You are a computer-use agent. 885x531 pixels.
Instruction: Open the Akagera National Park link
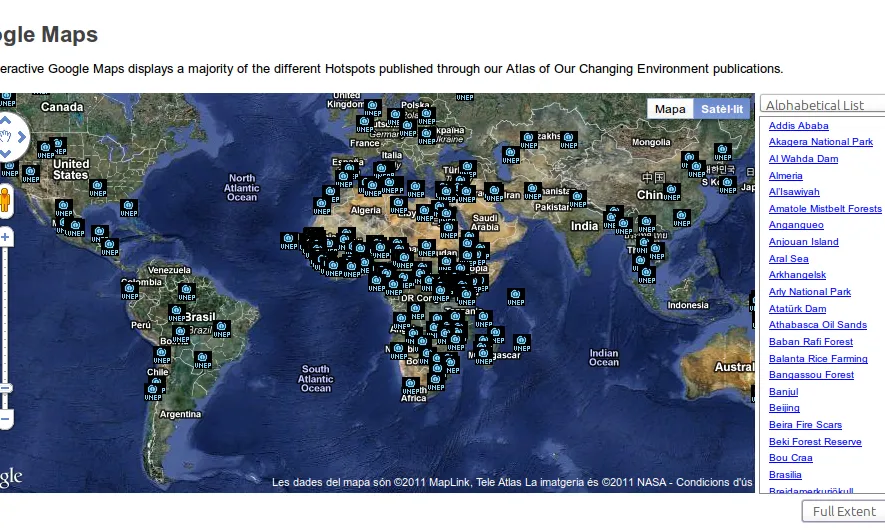click(x=821, y=142)
